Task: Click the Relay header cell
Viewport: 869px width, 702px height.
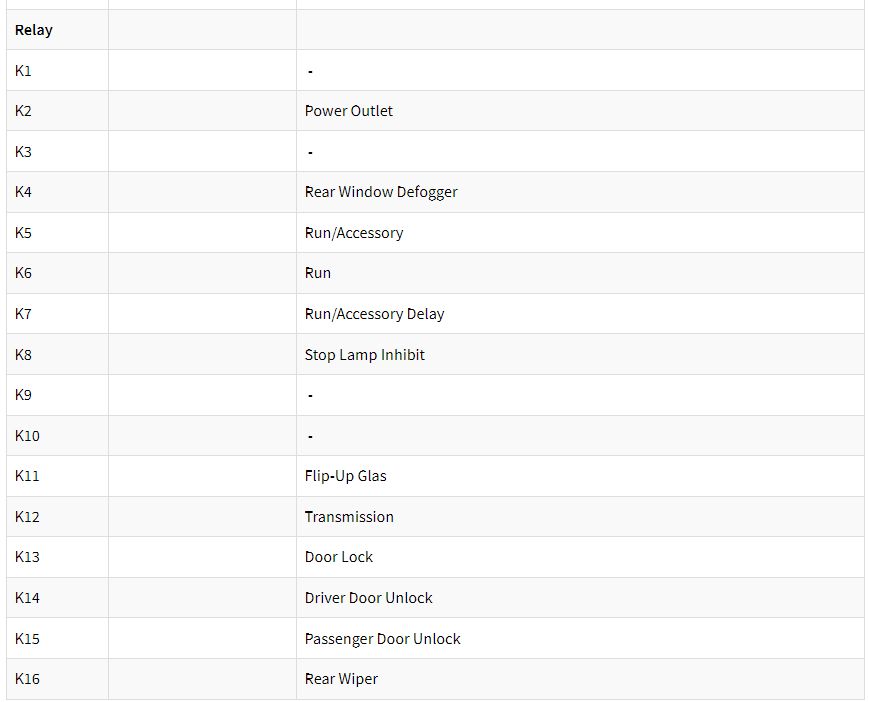Action: [x=34, y=30]
